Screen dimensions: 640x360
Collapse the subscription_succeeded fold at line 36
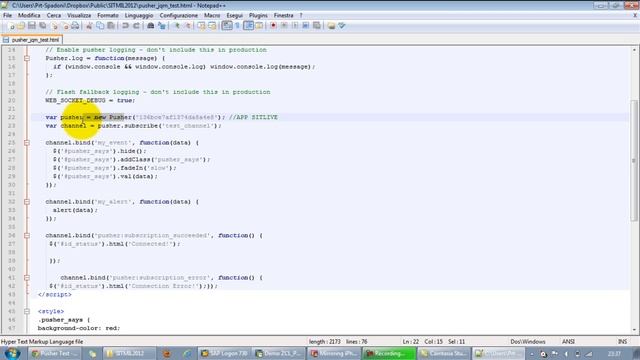click(27, 236)
